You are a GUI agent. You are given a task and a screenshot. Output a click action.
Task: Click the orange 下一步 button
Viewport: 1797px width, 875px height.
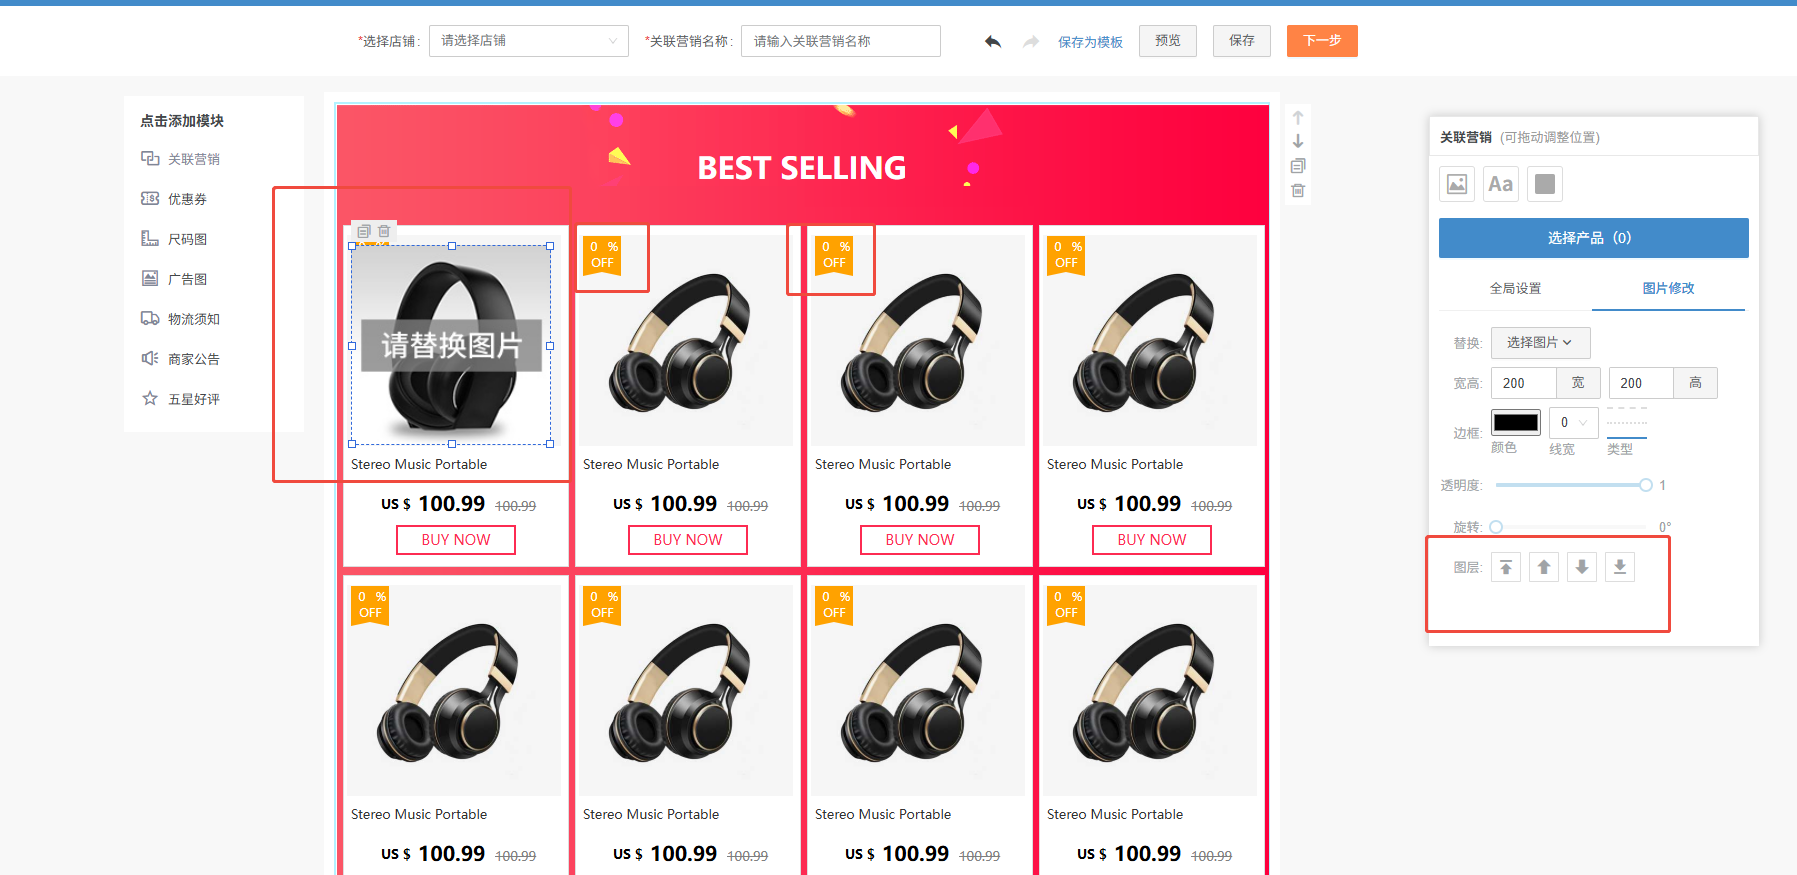coord(1322,41)
